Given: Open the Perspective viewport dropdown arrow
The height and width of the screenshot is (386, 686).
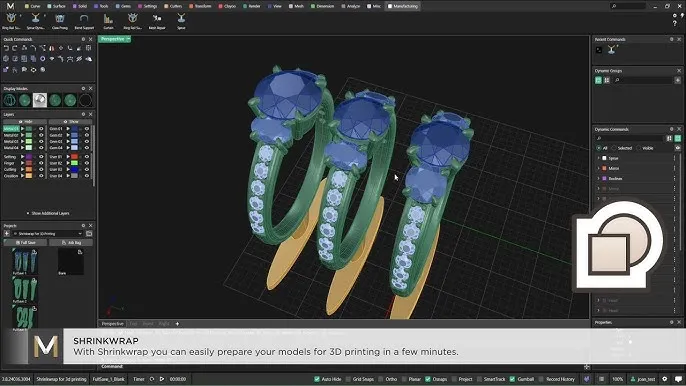Looking at the screenshot, I should point(128,39).
